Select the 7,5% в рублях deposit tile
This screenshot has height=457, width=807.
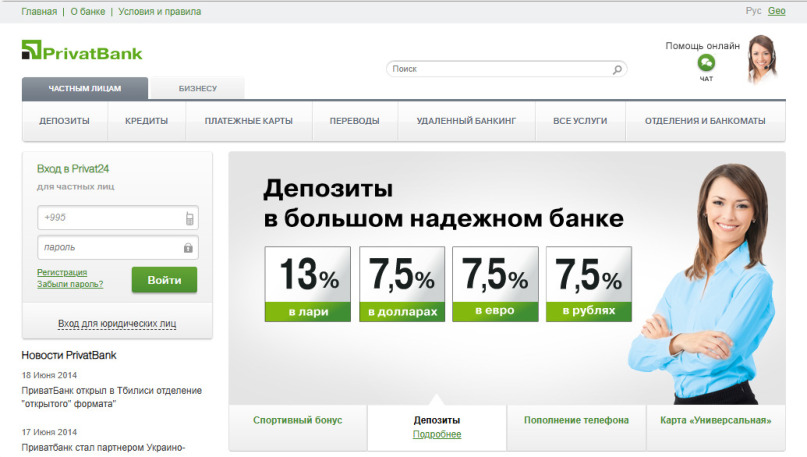[x=589, y=284]
